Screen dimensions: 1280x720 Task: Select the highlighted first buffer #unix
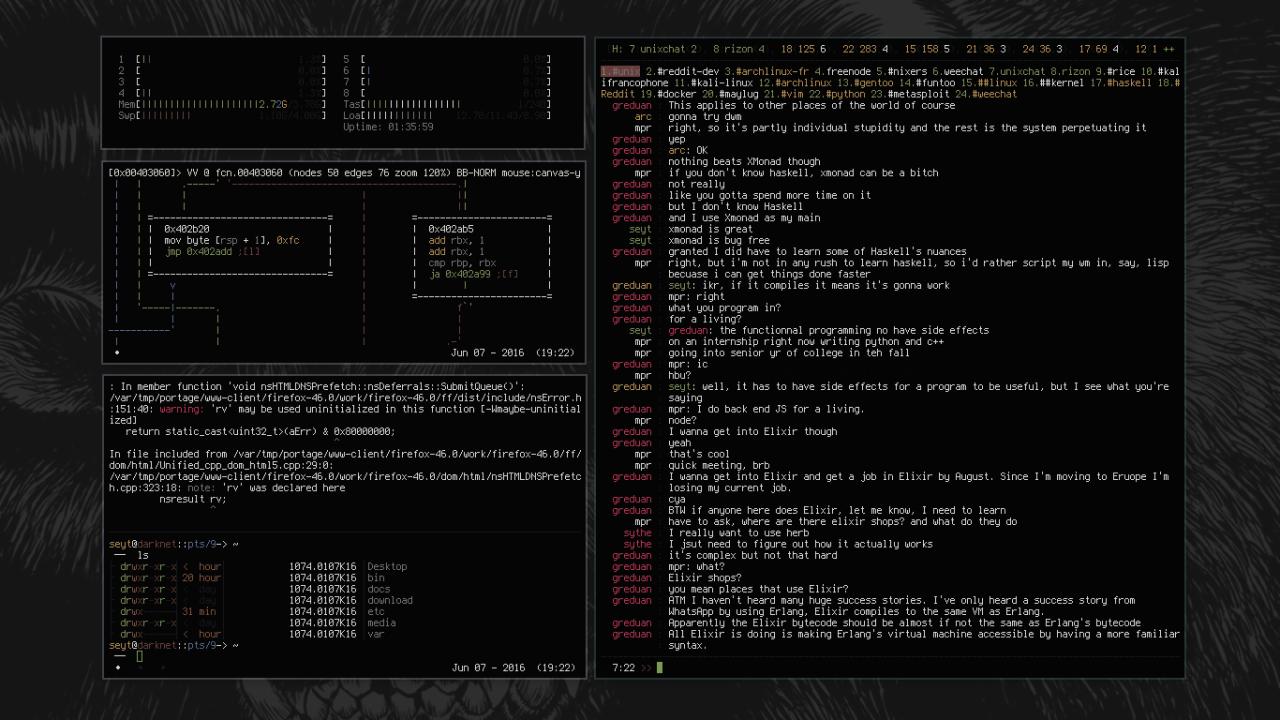[x=620, y=72]
